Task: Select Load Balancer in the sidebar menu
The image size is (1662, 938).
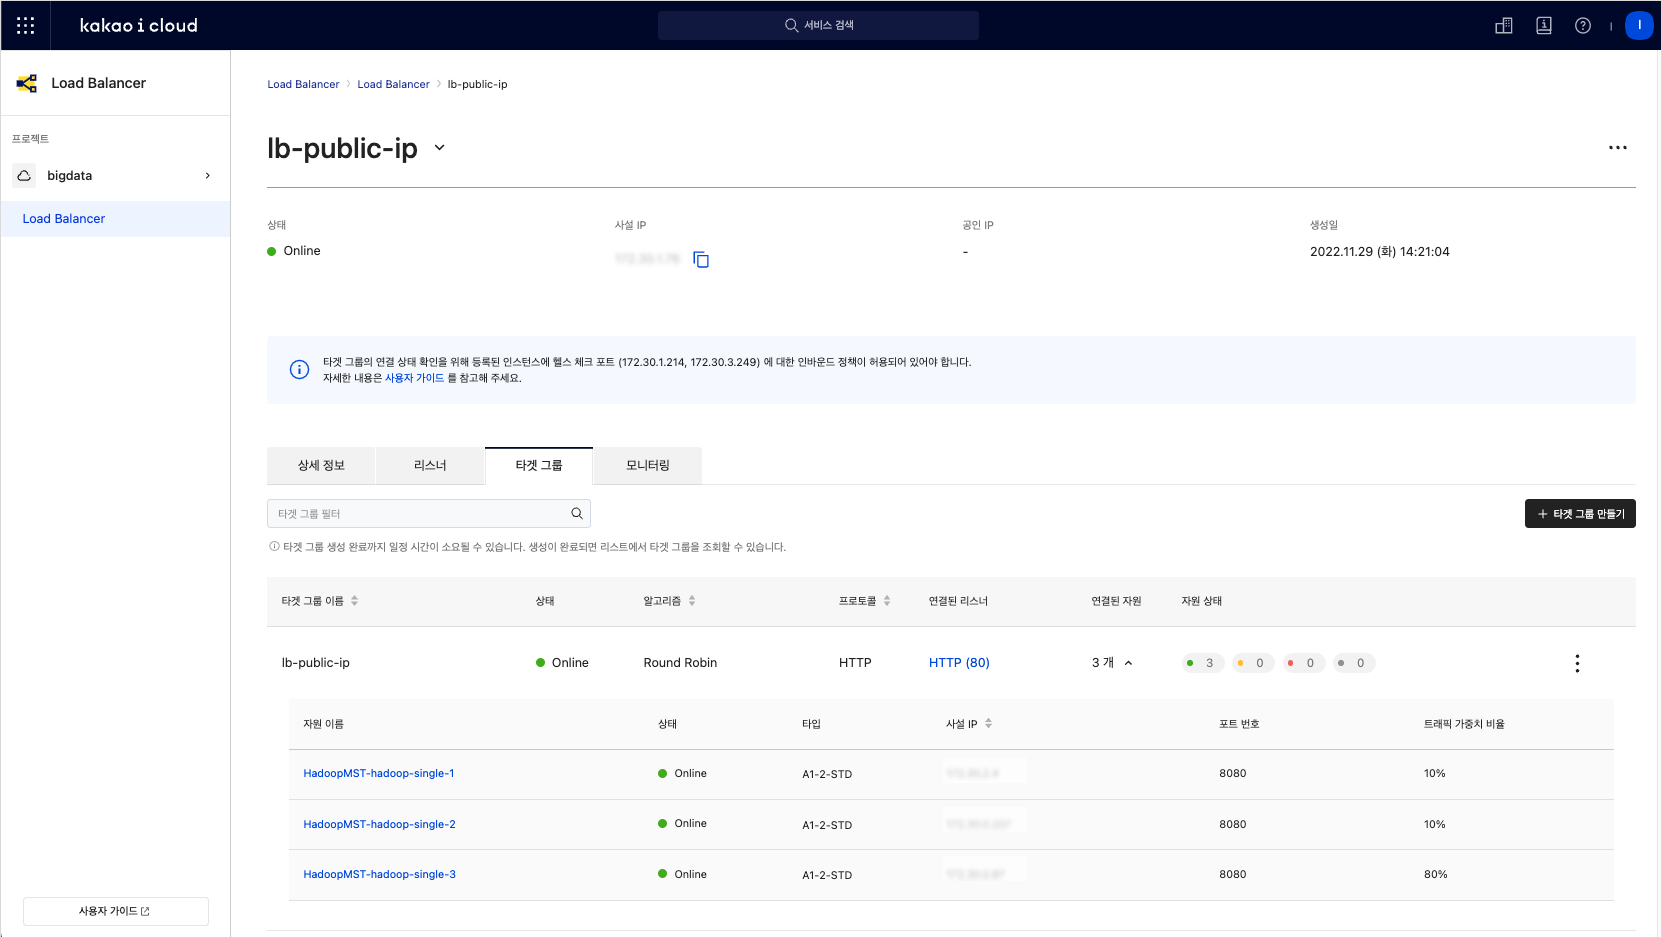Action: [115, 219]
